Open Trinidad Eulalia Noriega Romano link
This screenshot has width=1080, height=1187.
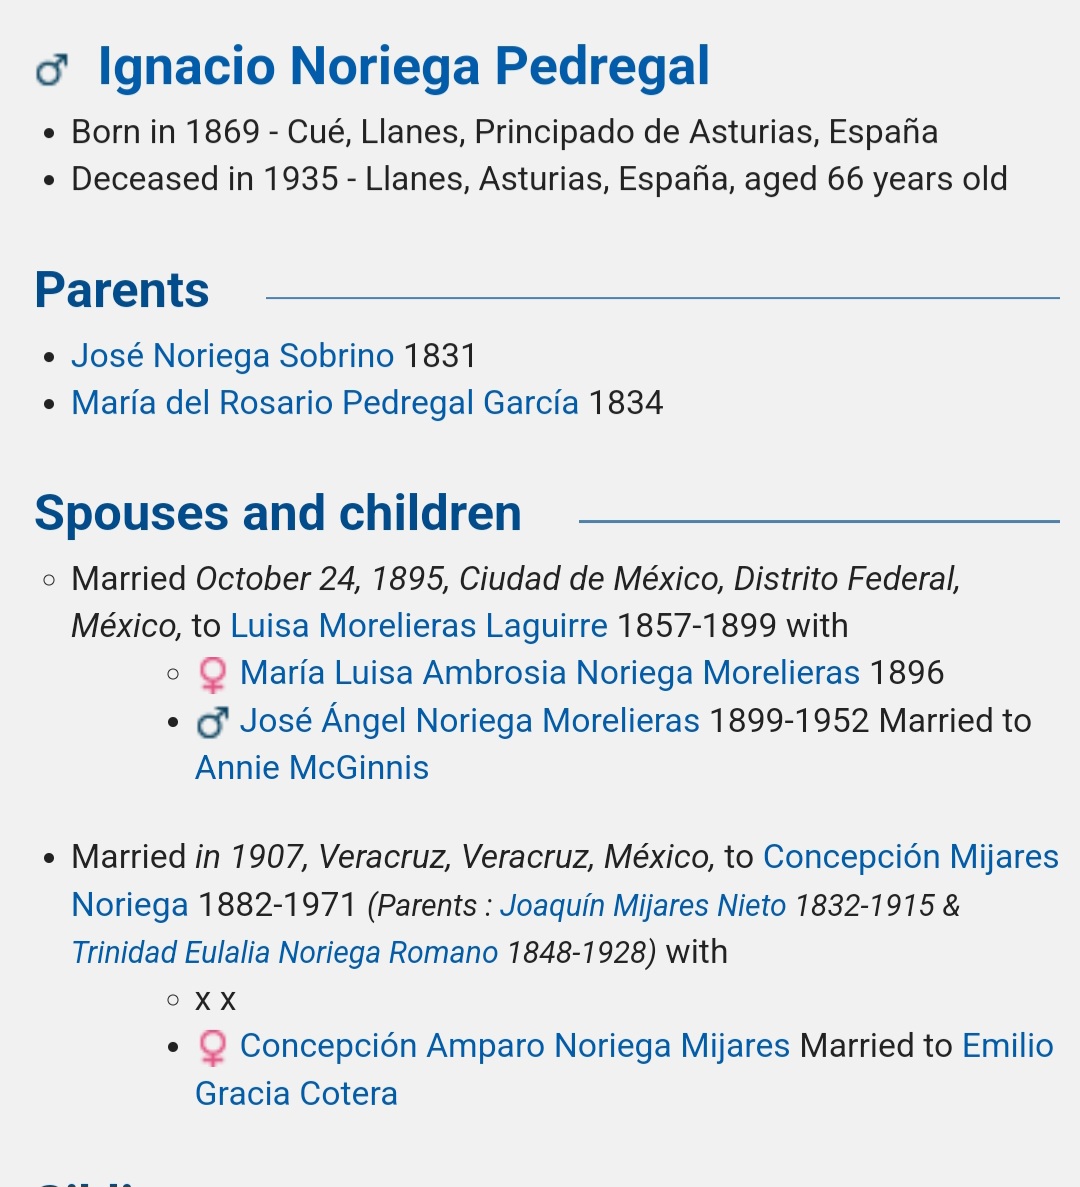[x=285, y=952]
